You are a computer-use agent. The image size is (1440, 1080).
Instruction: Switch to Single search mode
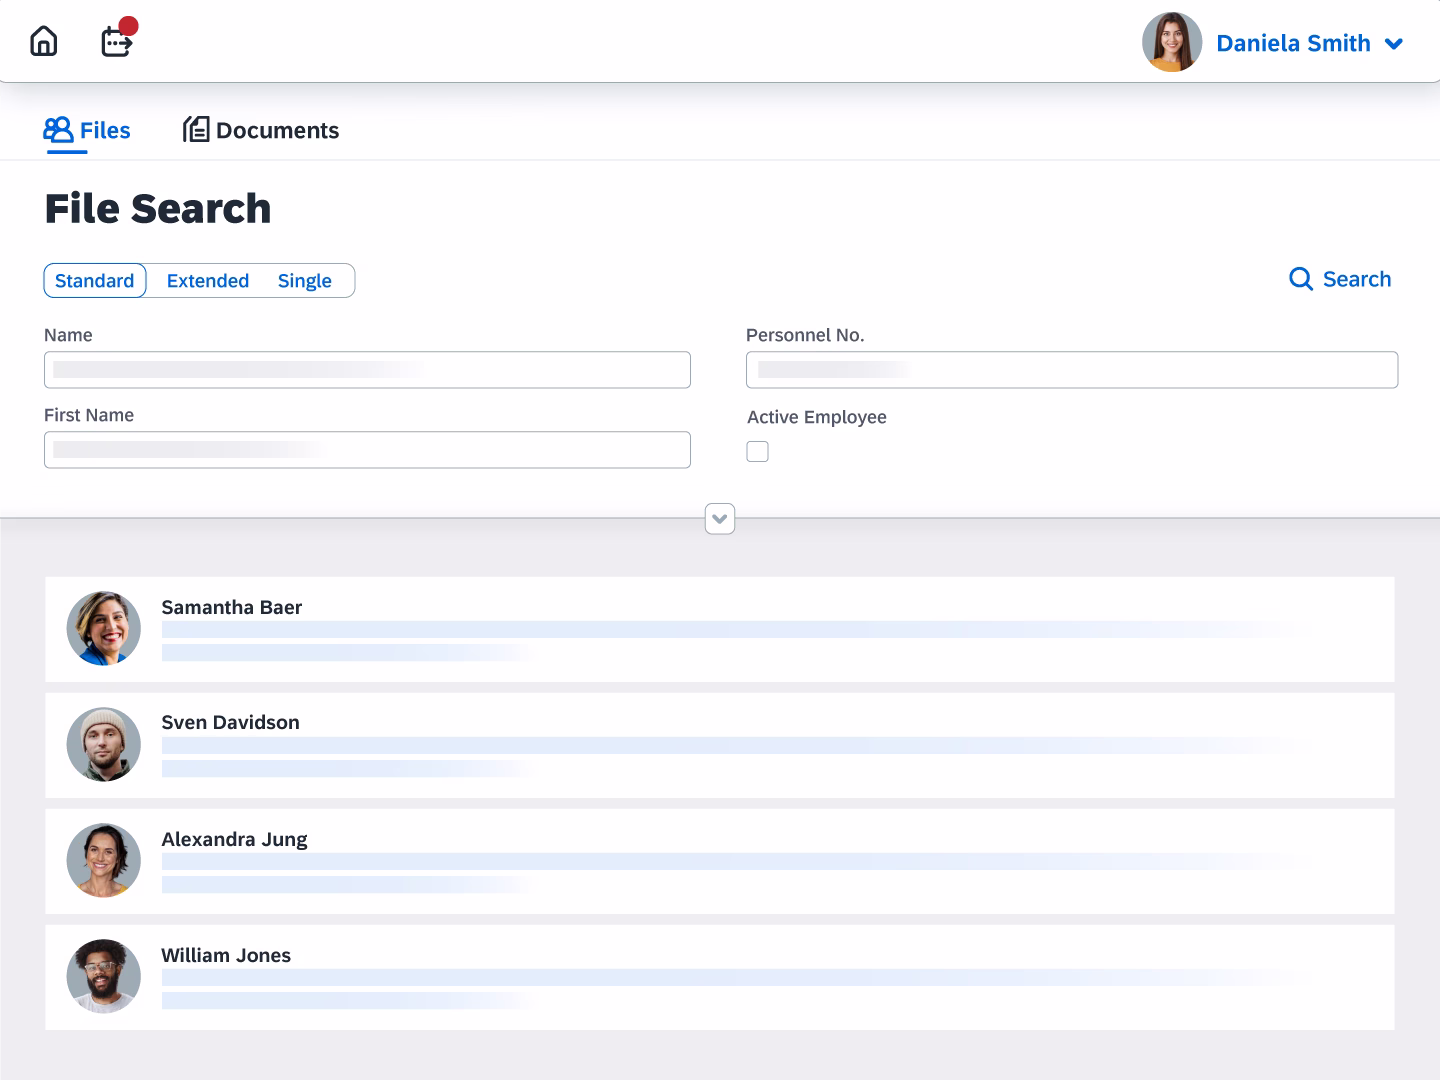click(x=304, y=281)
